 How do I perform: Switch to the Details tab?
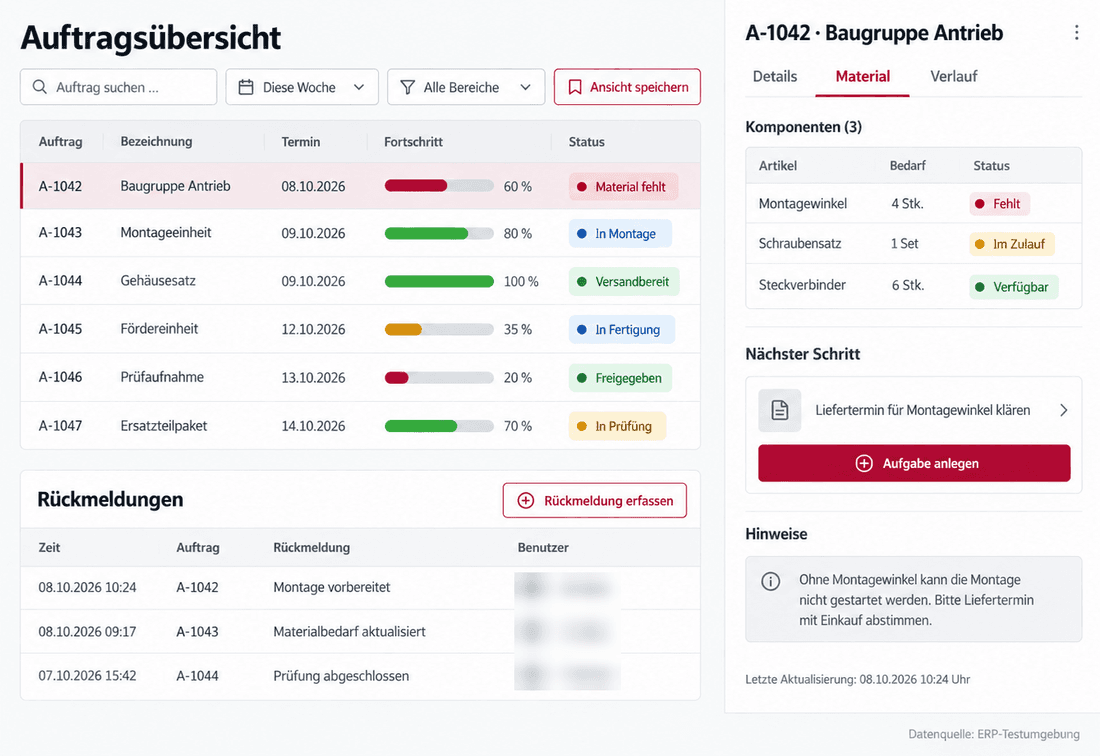point(774,76)
